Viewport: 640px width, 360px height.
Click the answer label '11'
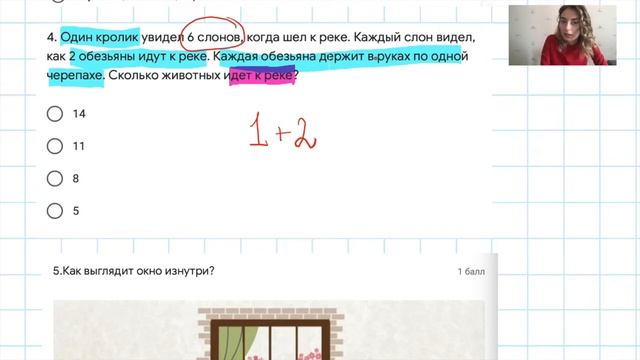(x=79, y=146)
